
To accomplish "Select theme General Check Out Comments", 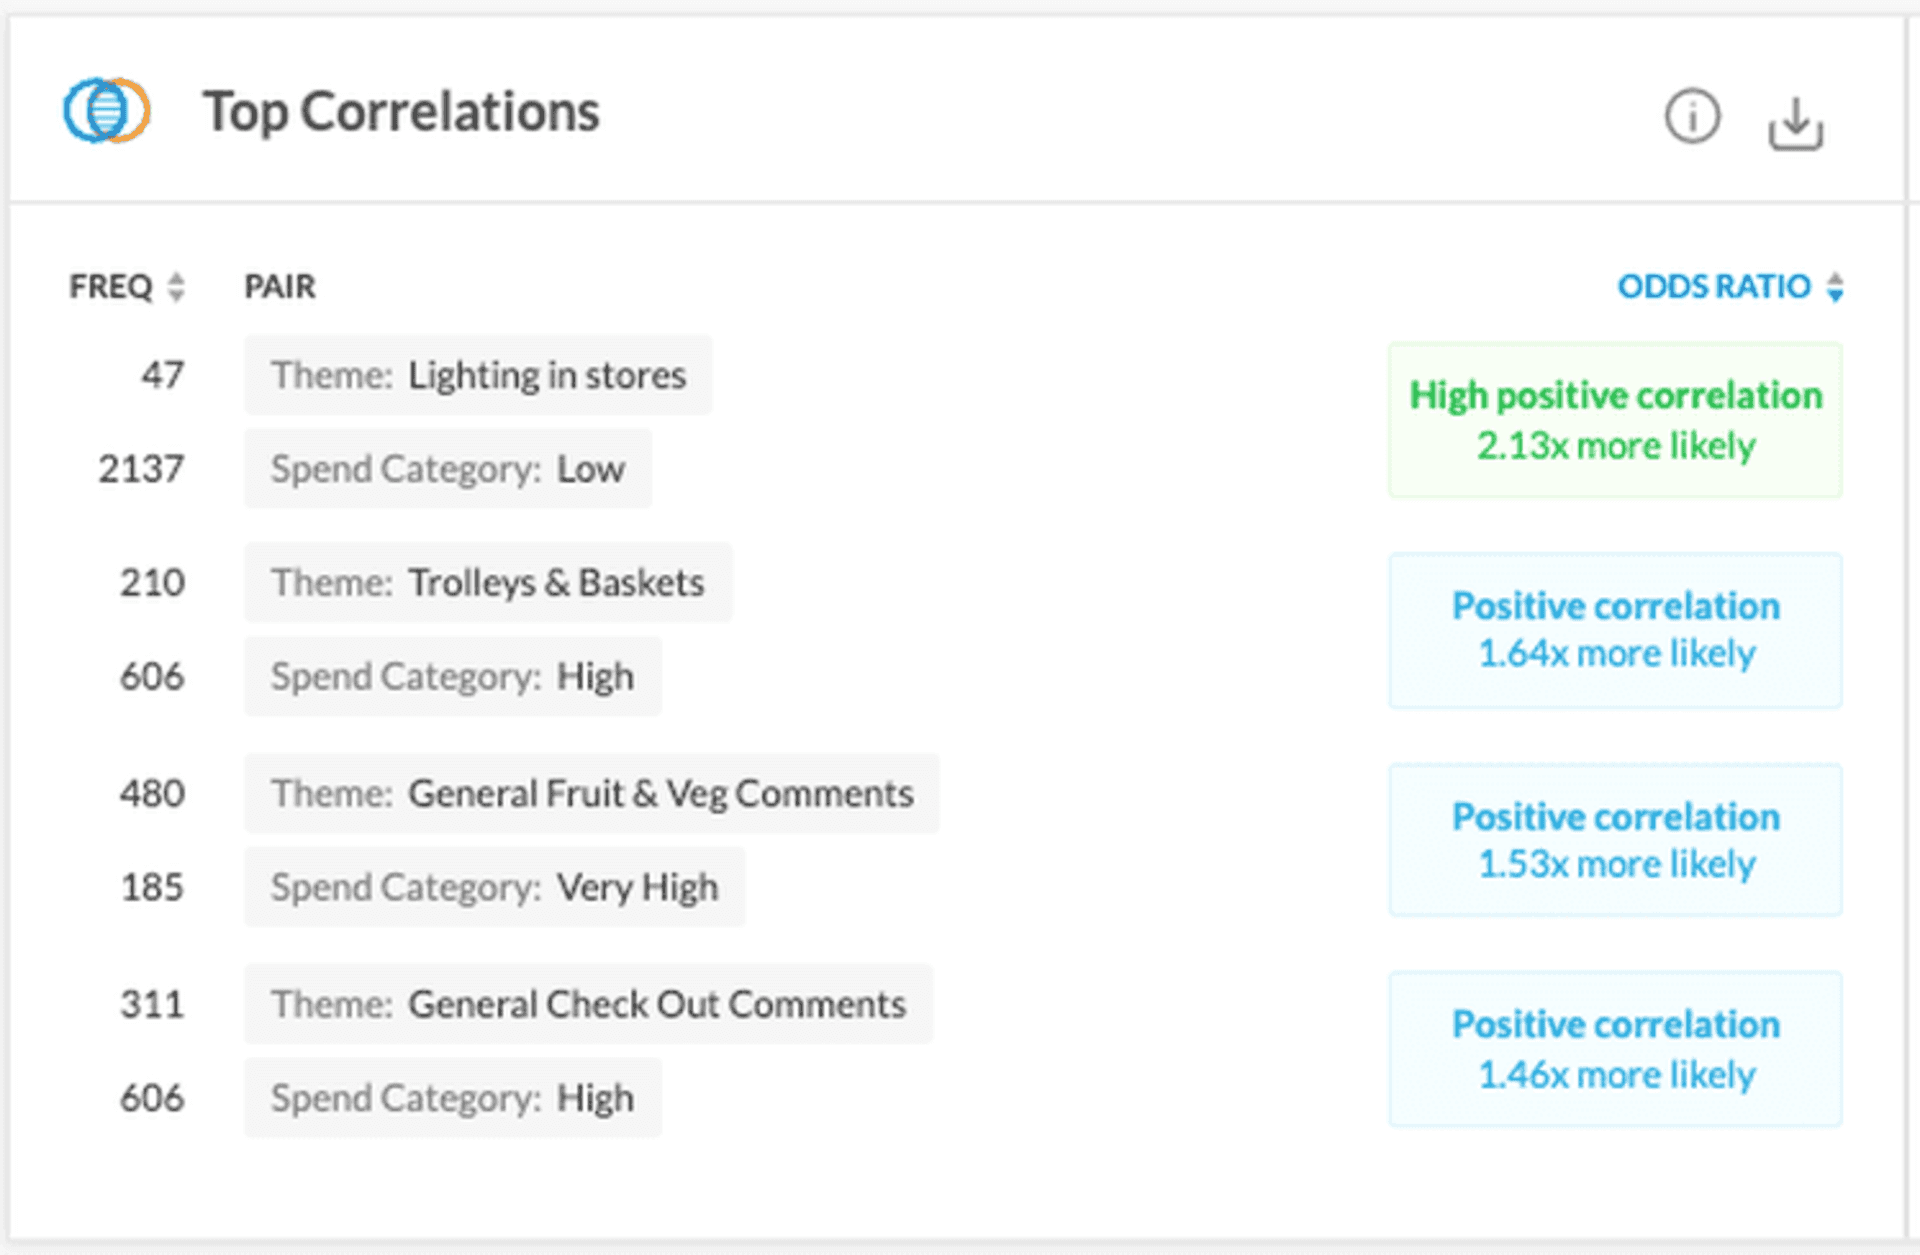I will (588, 1004).
